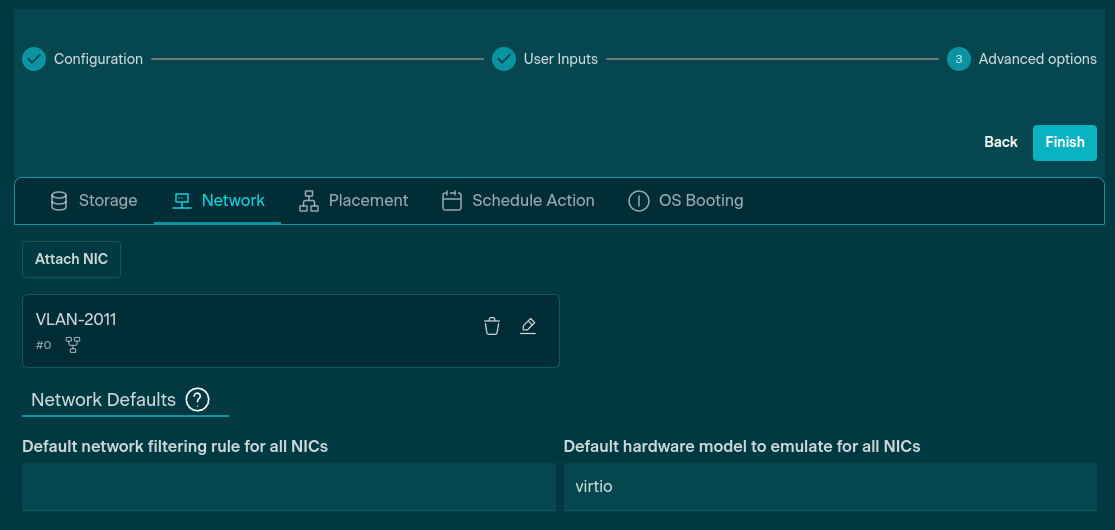Click the Storage database icon
The image size is (1115, 530).
(59, 201)
